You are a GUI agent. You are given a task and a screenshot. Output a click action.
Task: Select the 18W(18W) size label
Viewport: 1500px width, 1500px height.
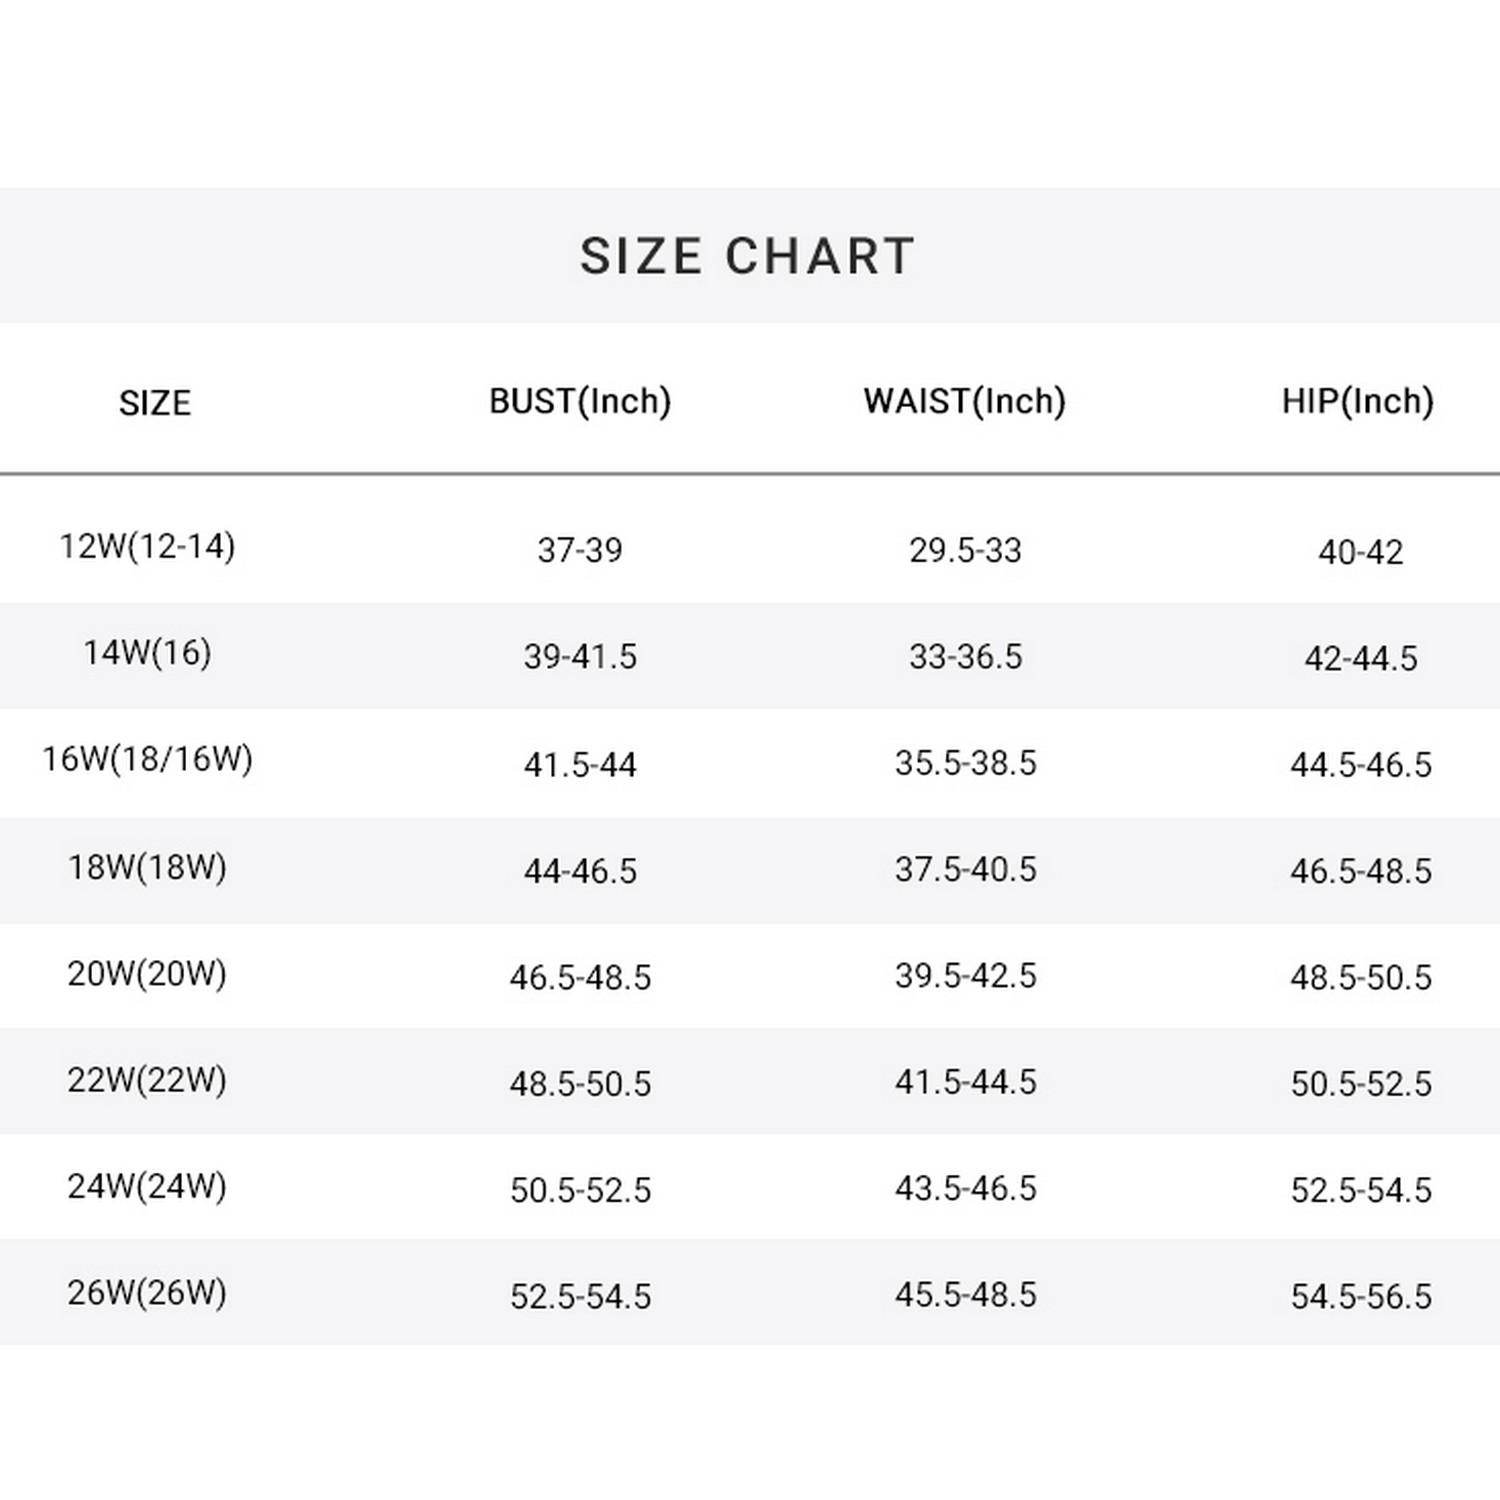coord(147,867)
